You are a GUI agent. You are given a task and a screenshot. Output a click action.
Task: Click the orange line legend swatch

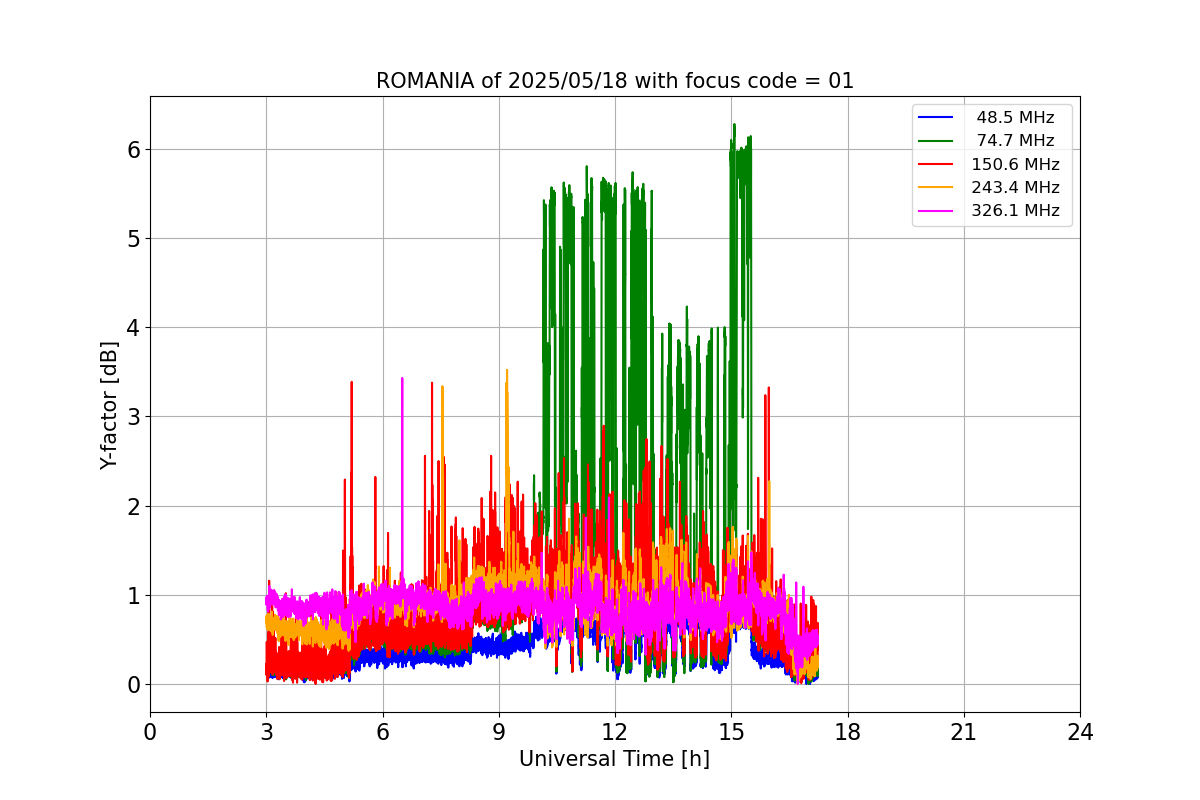[x=937, y=188]
